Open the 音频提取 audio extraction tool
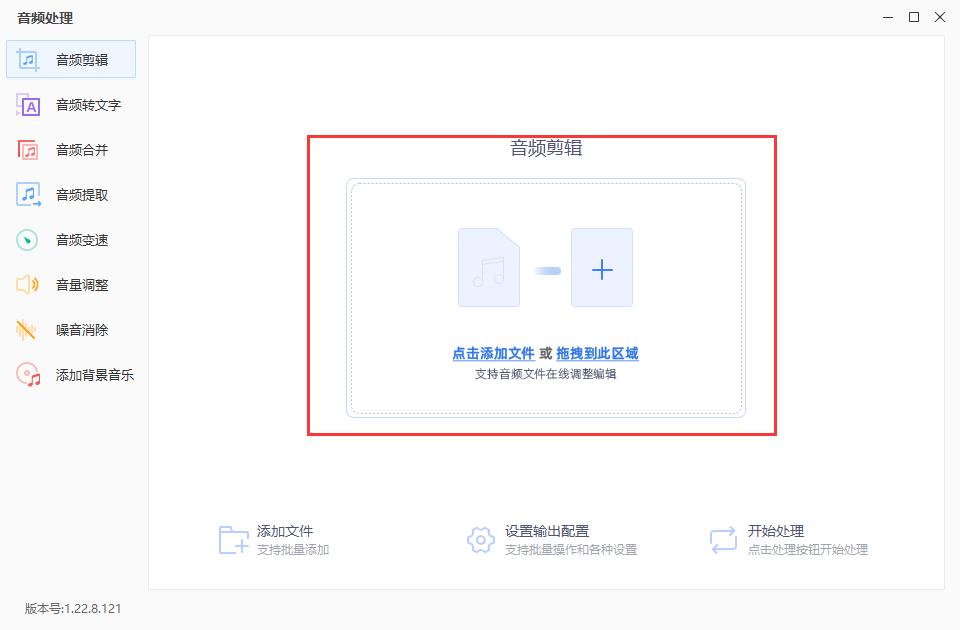 coord(75,194)
